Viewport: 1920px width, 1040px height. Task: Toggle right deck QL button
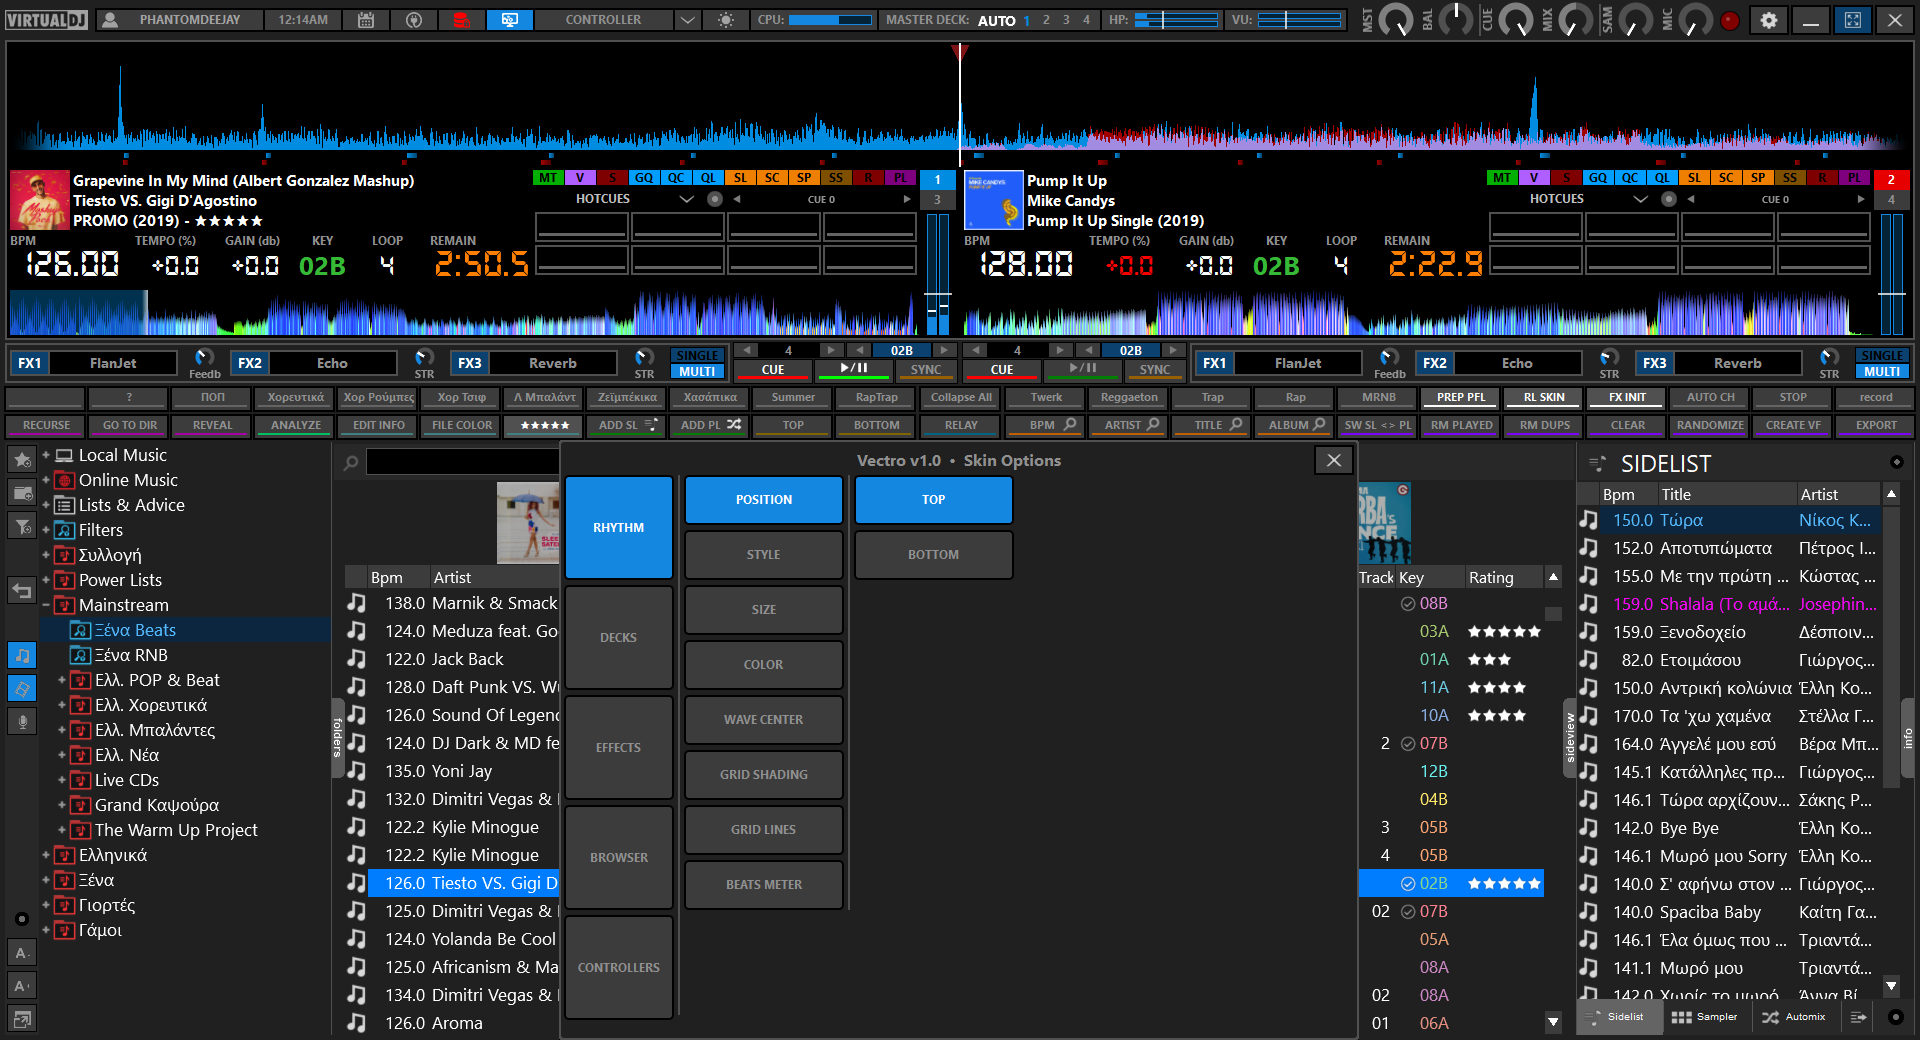(x=1662, y=178)
